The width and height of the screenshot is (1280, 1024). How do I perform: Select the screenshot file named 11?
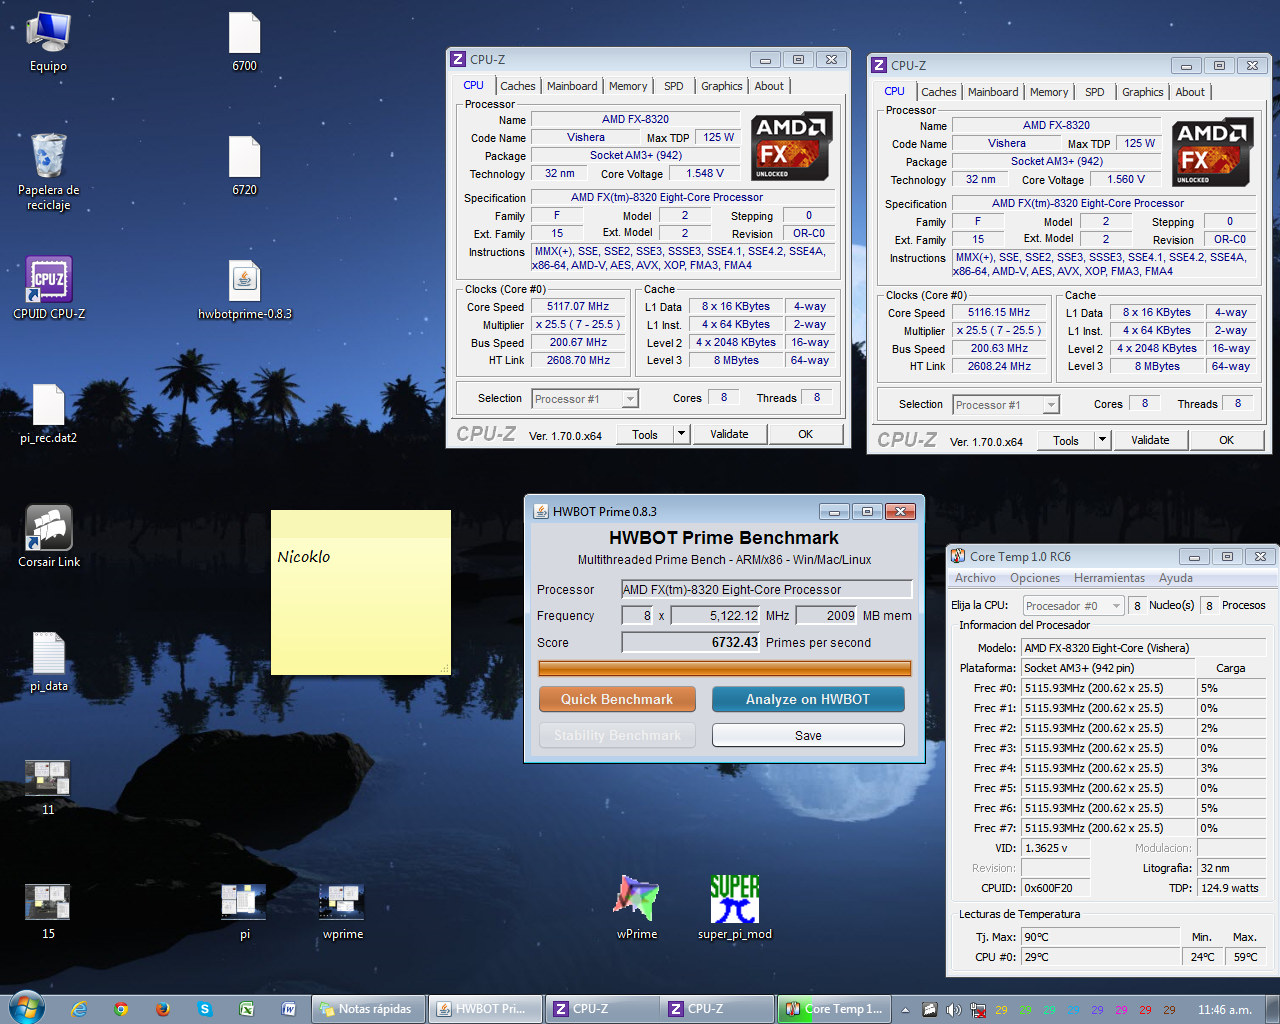click(48, 786)
